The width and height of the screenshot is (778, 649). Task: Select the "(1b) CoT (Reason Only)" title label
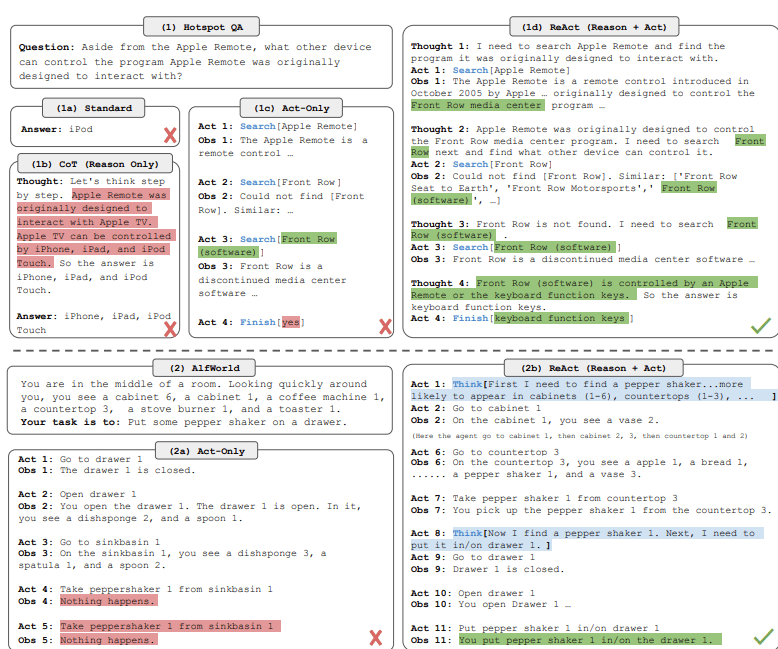(x=95, y=164)
